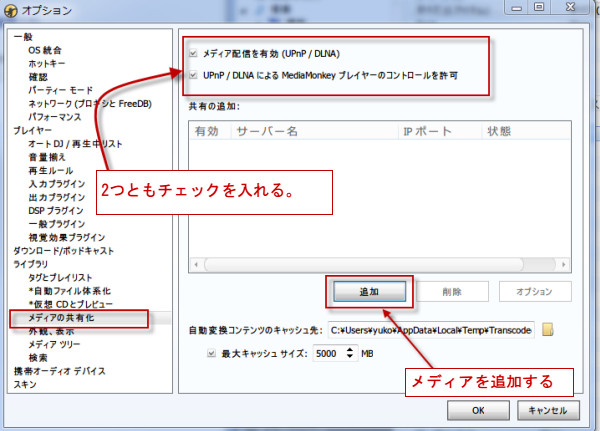Select 携帯オーディオ デバイス in the tree
The width and height of the screenshot is (600, 431).
[x=60, y=371]
